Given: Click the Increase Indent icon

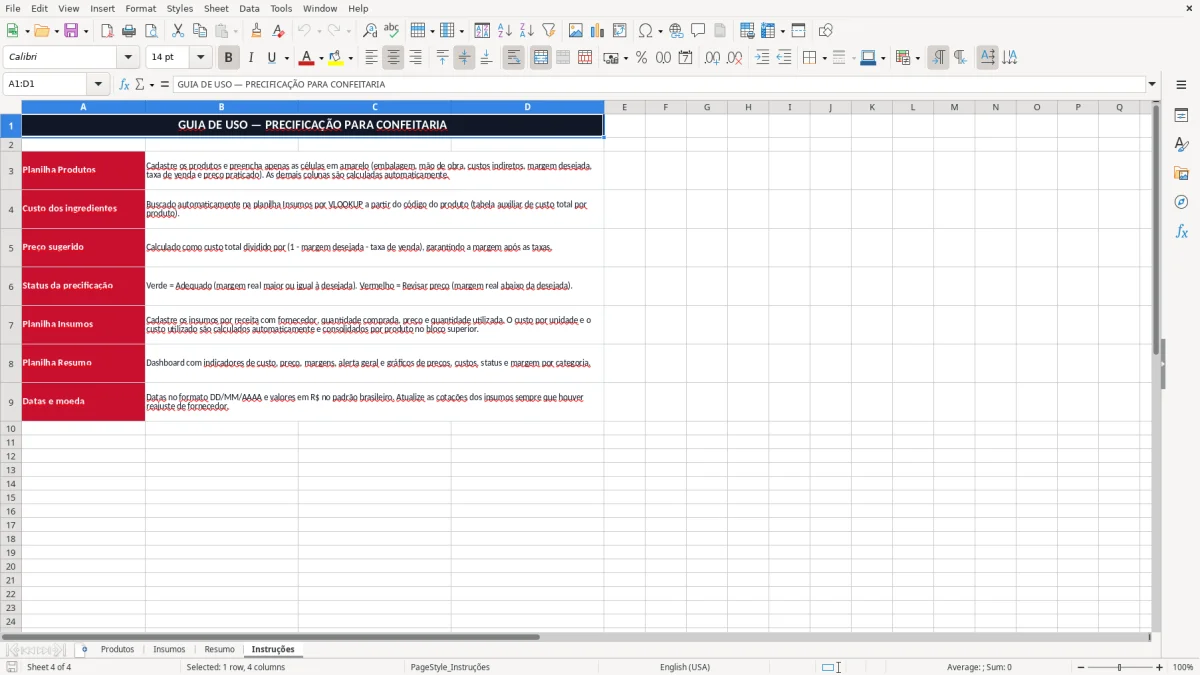Looking at the screenshot, I should click(762, 58).
